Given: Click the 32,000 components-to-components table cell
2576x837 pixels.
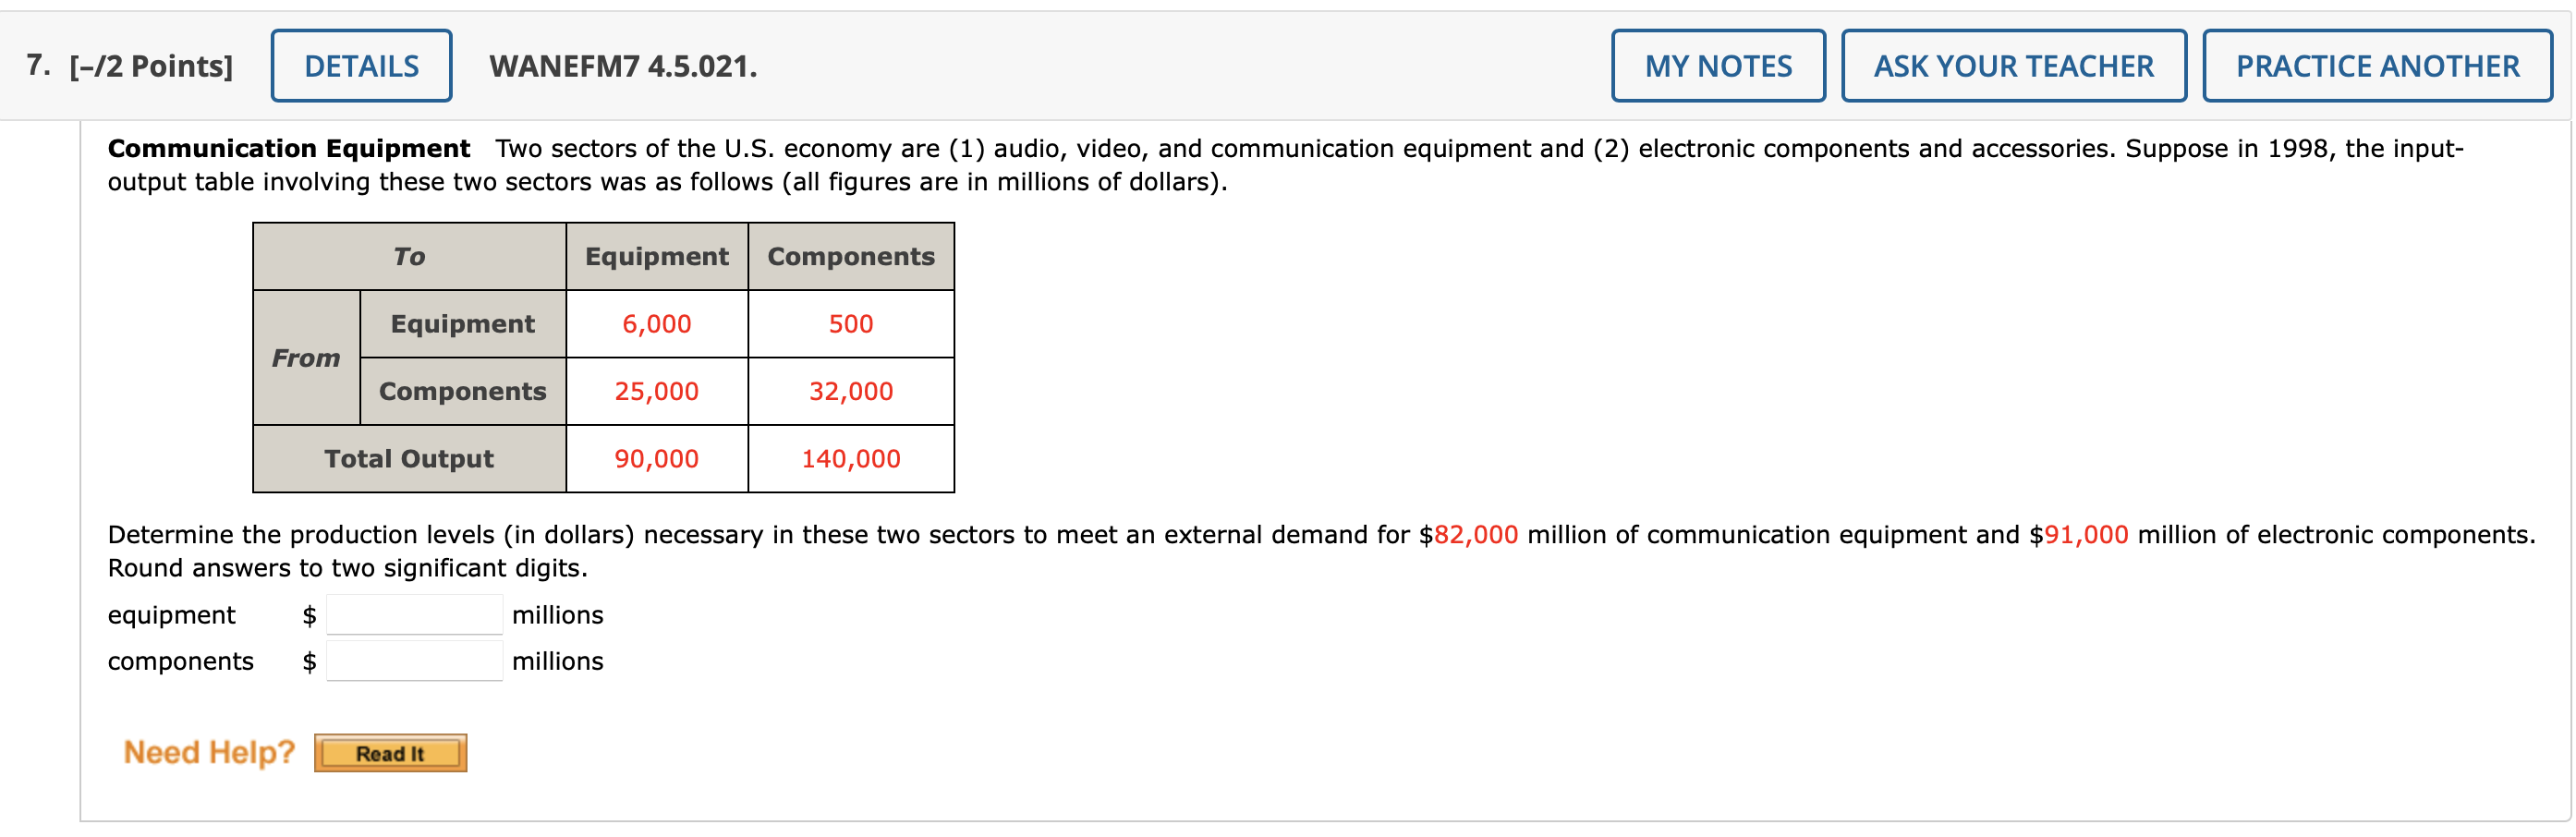Looking at the screenshot, I should 849,391.
